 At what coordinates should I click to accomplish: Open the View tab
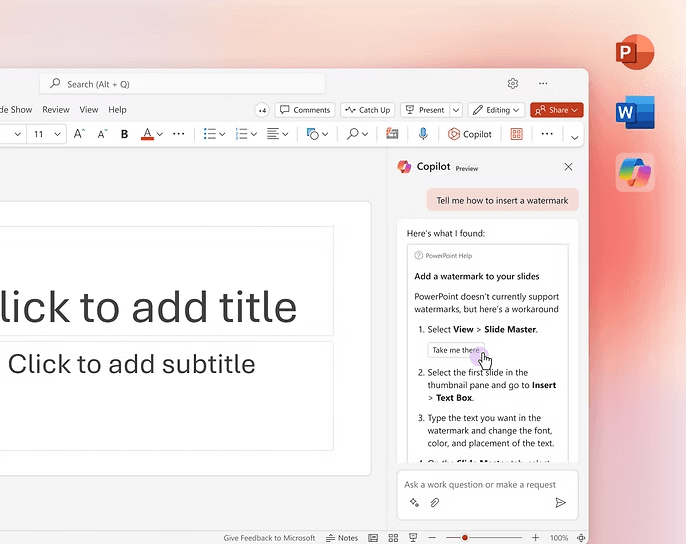[x=89, y=110]
